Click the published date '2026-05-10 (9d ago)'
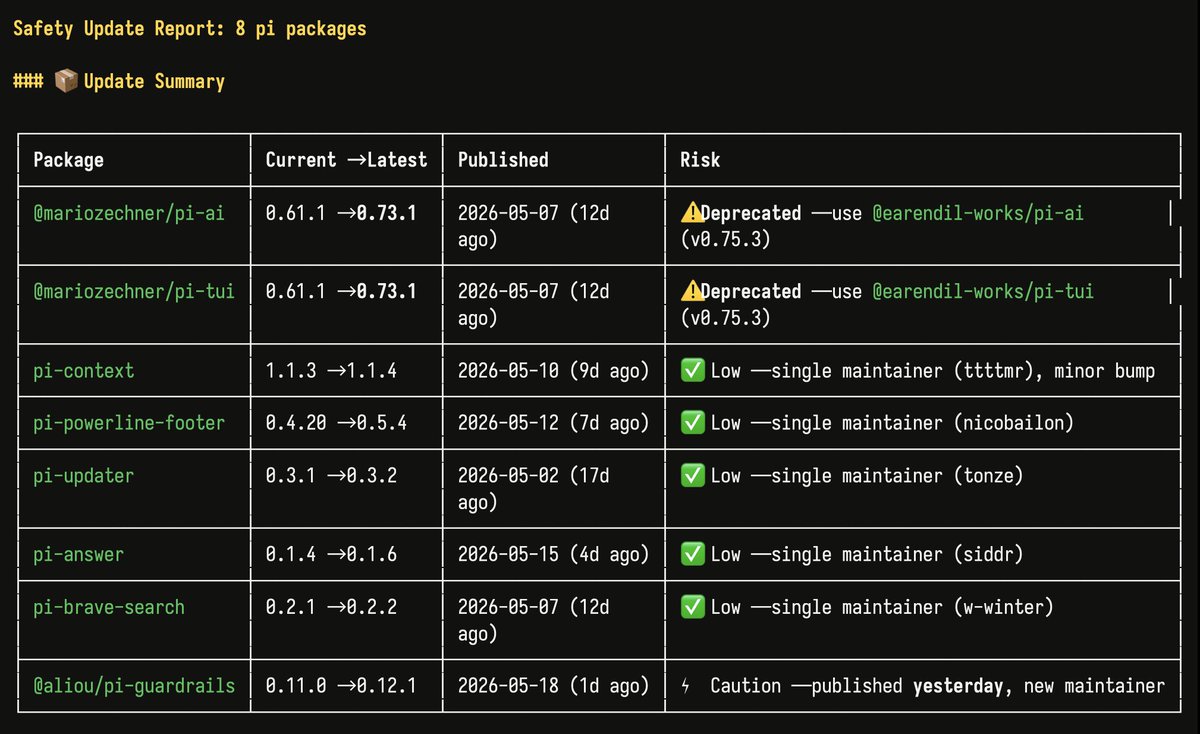This screenshot has height=734, width=1200. 553,371
